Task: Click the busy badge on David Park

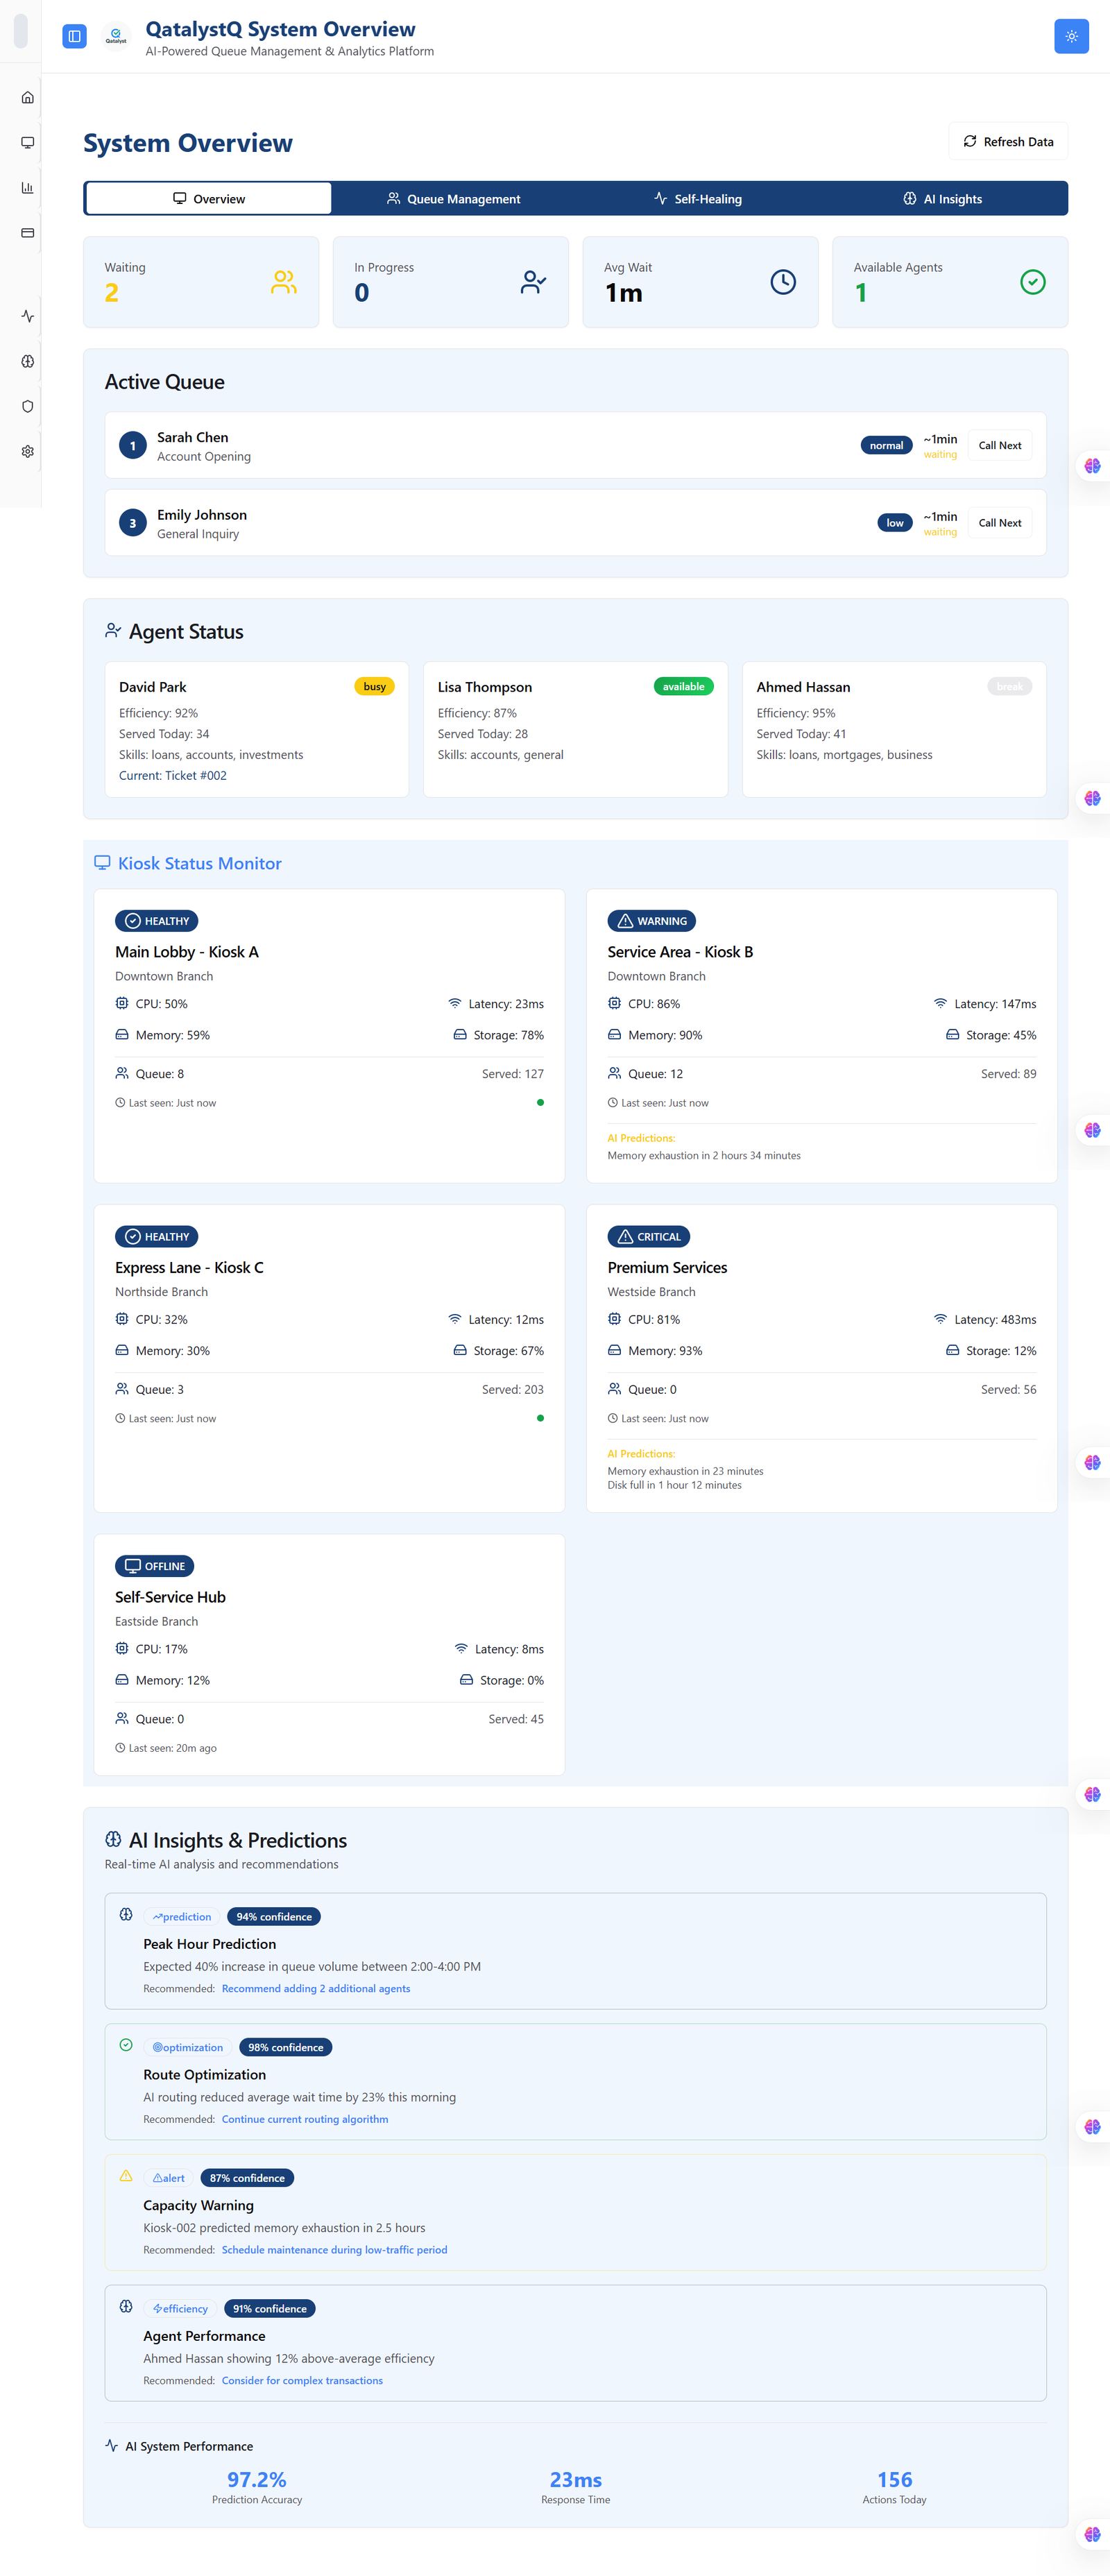Action: coord(375,686)
